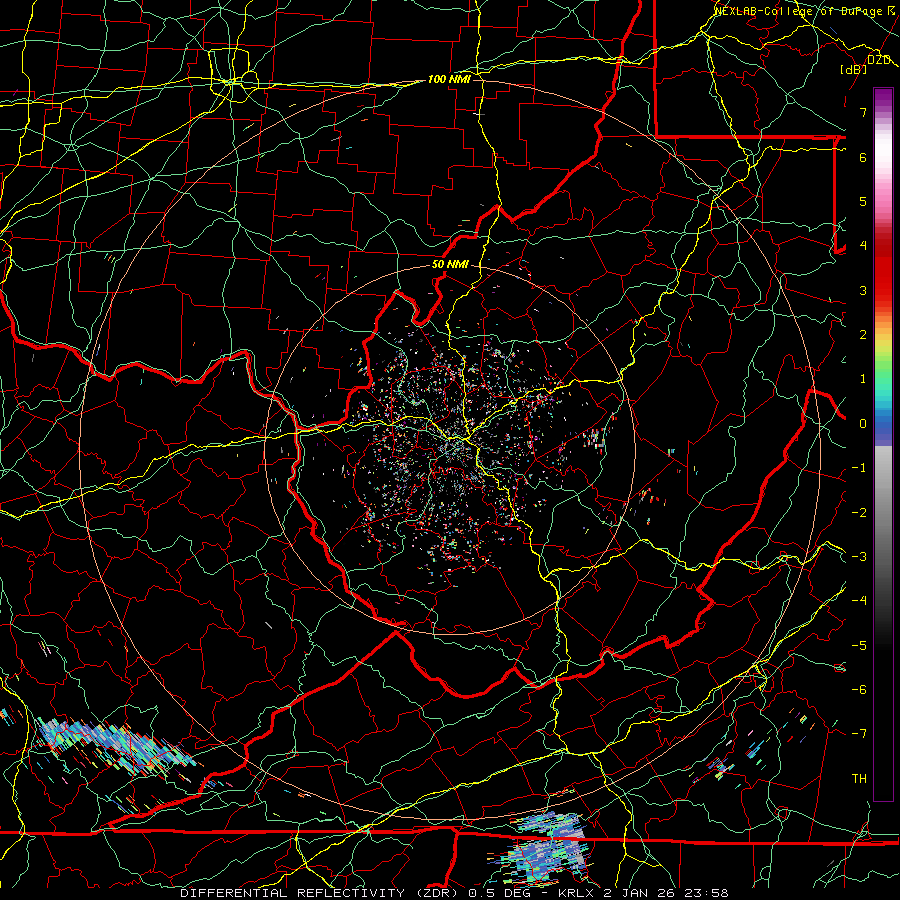Click the "1" value on the color scale
The width and height of the screenshot is (900, 900).
863,379
